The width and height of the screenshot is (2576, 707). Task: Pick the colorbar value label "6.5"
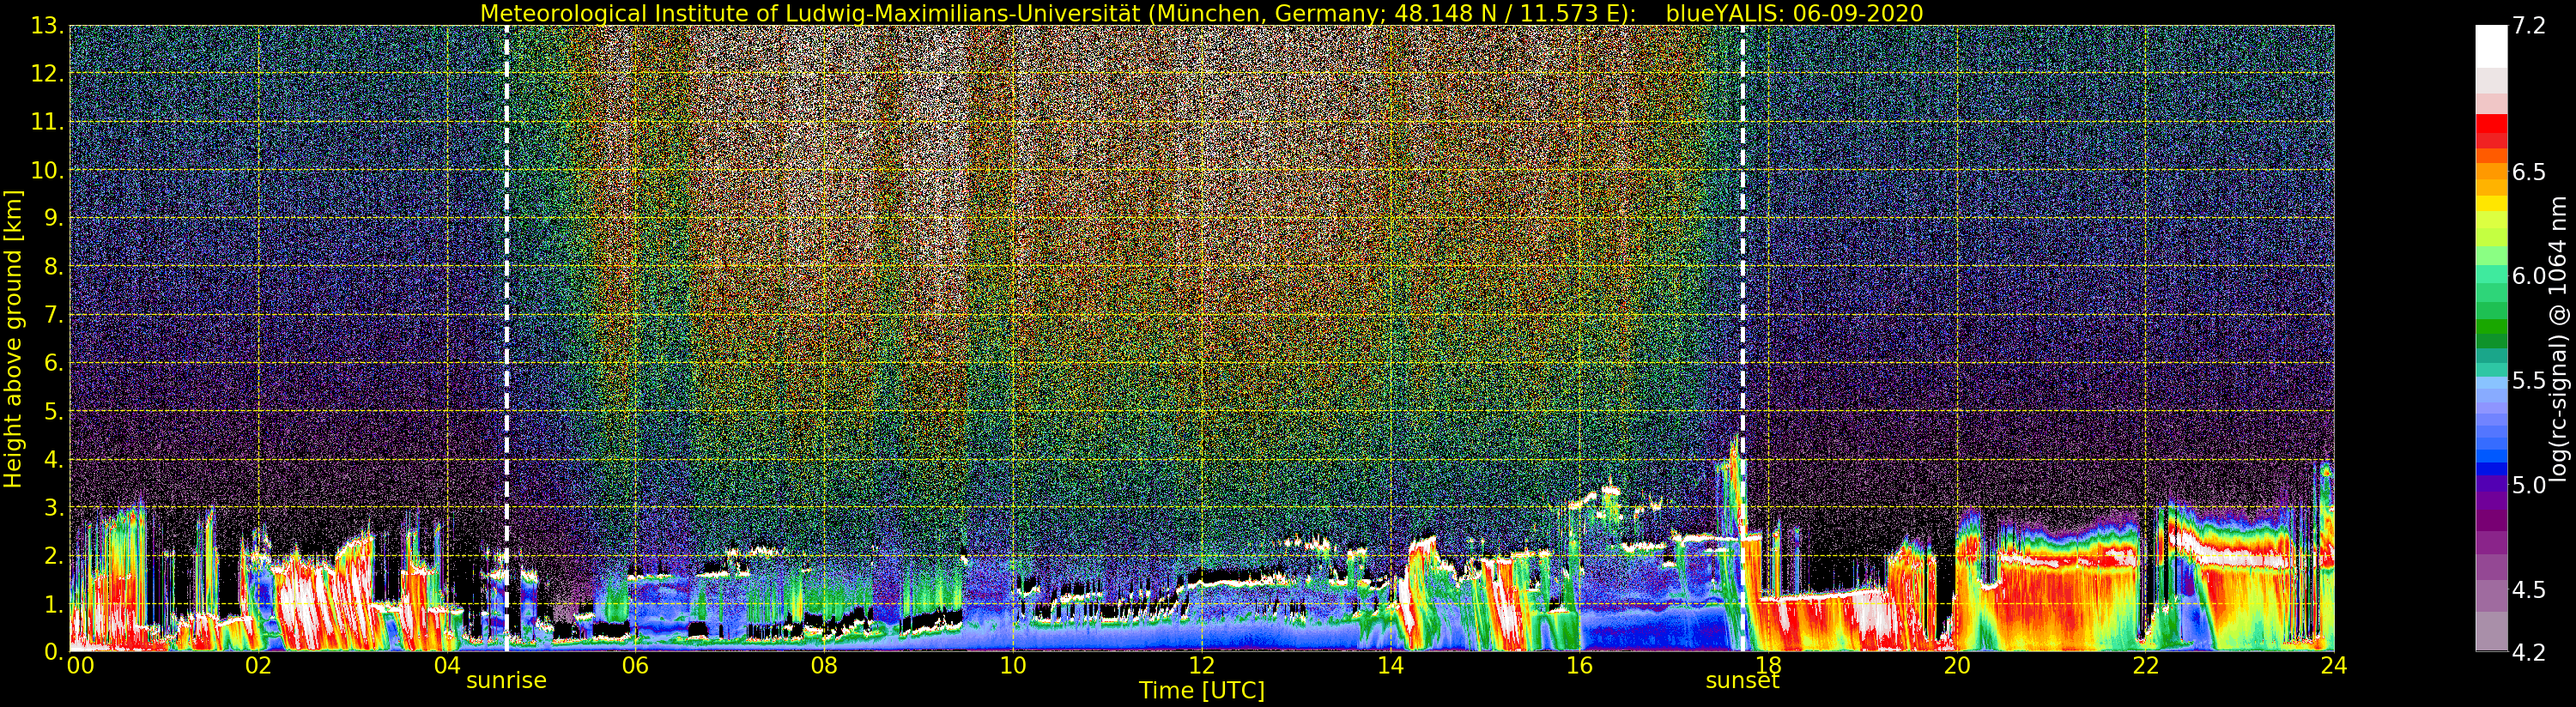[2529, 172]
